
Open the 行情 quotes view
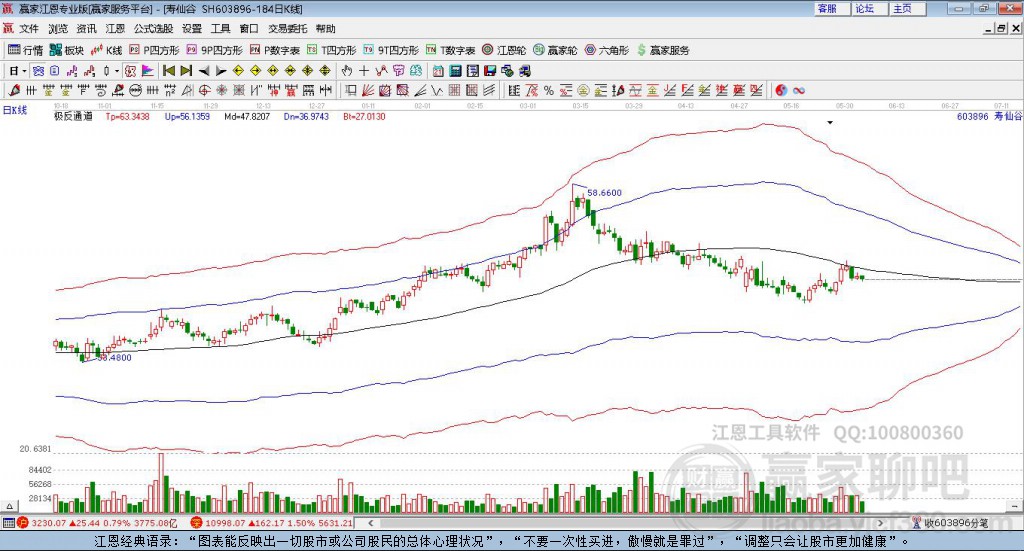(25, 50)
